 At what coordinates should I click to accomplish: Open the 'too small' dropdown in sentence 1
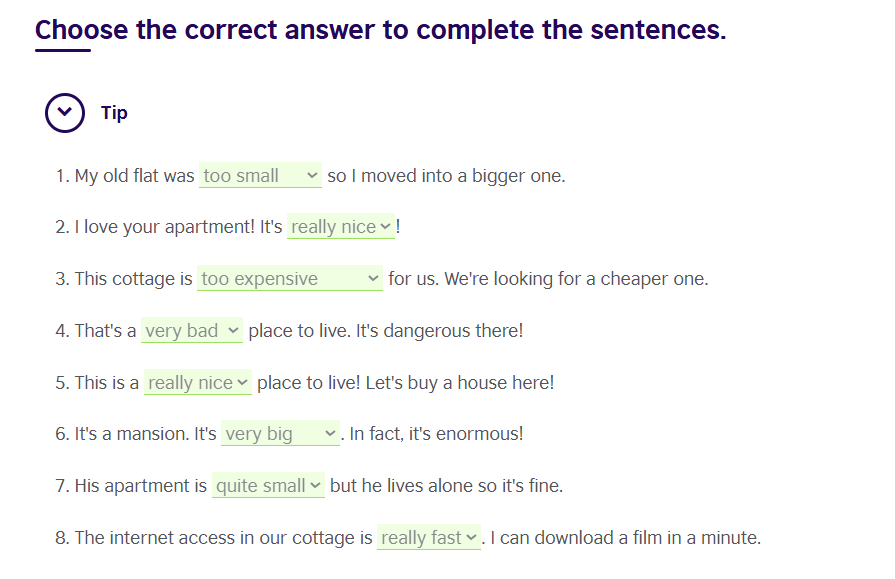click(260, 176)
